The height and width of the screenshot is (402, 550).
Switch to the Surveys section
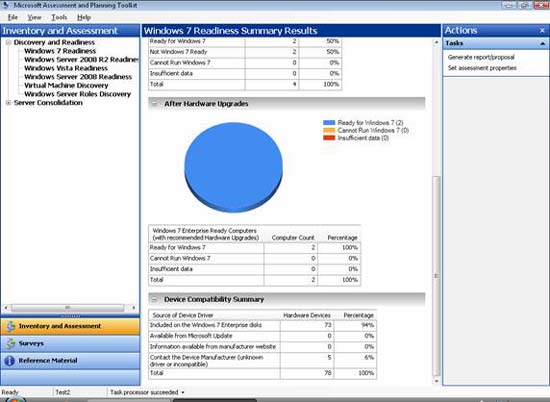tap(70, 343)
